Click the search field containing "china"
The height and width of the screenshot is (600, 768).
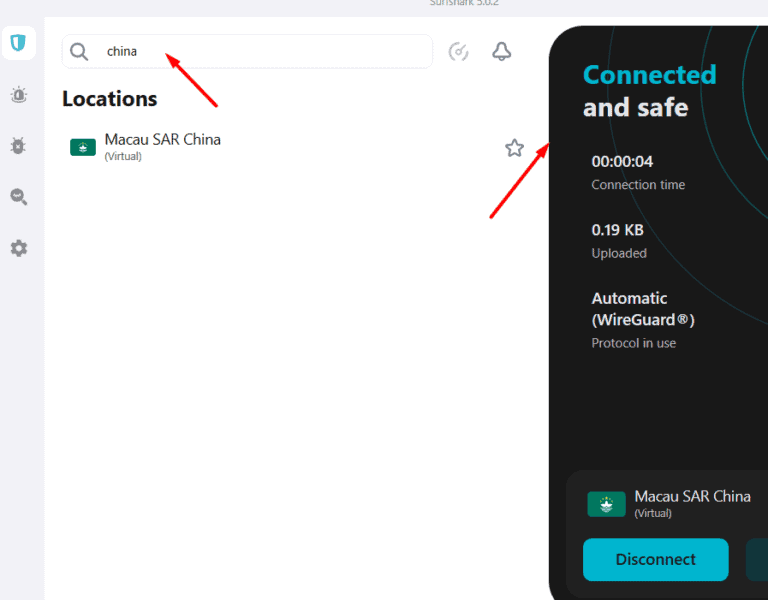click(260, 52)
